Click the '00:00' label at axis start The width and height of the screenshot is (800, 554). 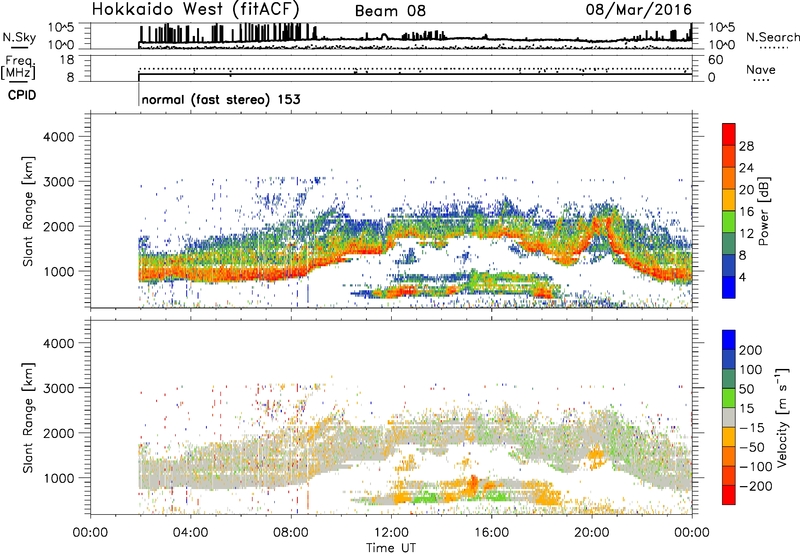(x=90, y=533)
